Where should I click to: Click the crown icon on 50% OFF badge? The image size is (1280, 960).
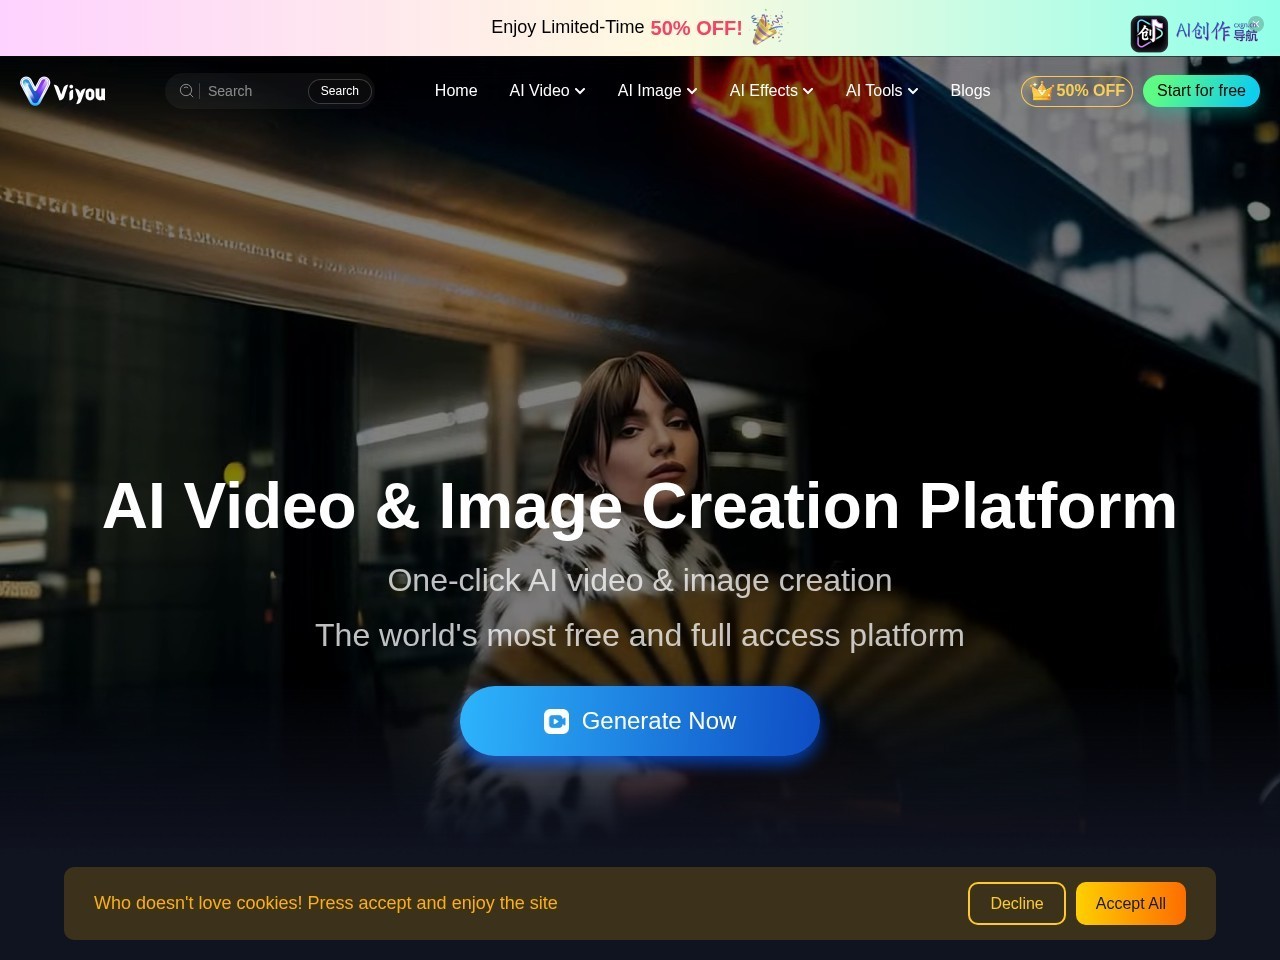(x=1042, y=91)
